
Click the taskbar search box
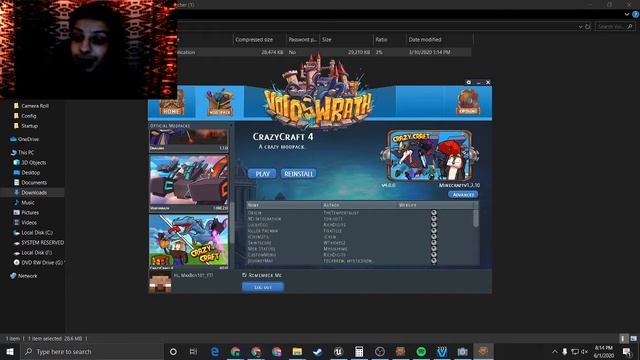pos(91,351)
